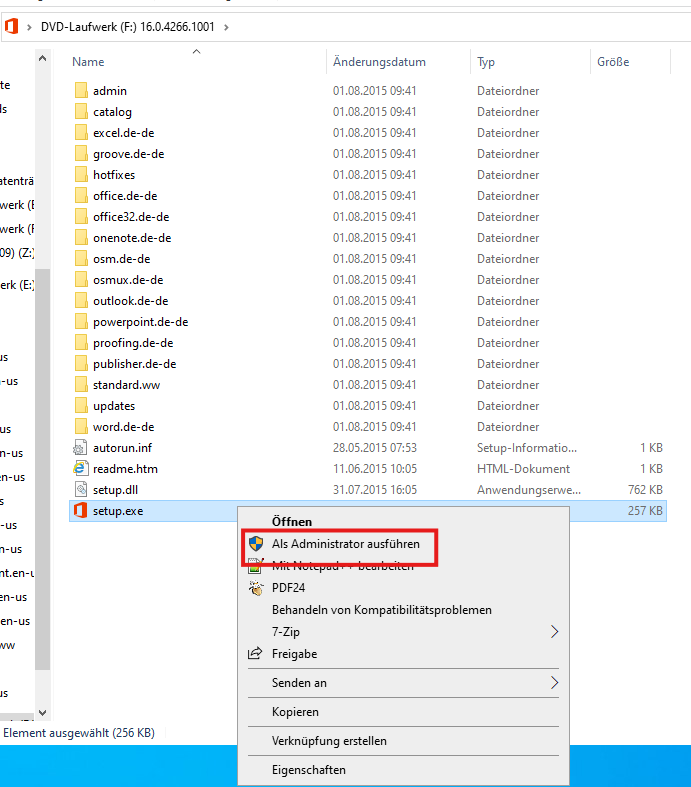Click the Office icon in the address bar
This screenshot has height=787, width=691.
[12, 26]
